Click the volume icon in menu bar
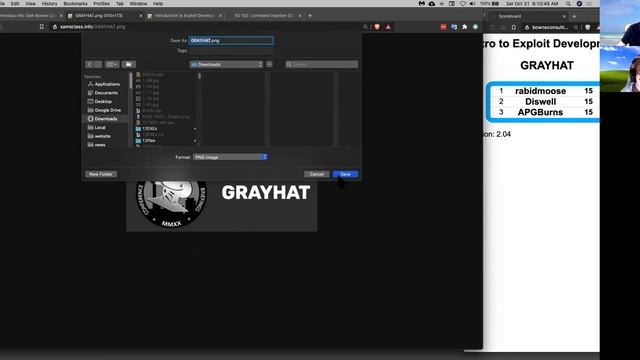The image size is (640, 360). pos(472,3)
